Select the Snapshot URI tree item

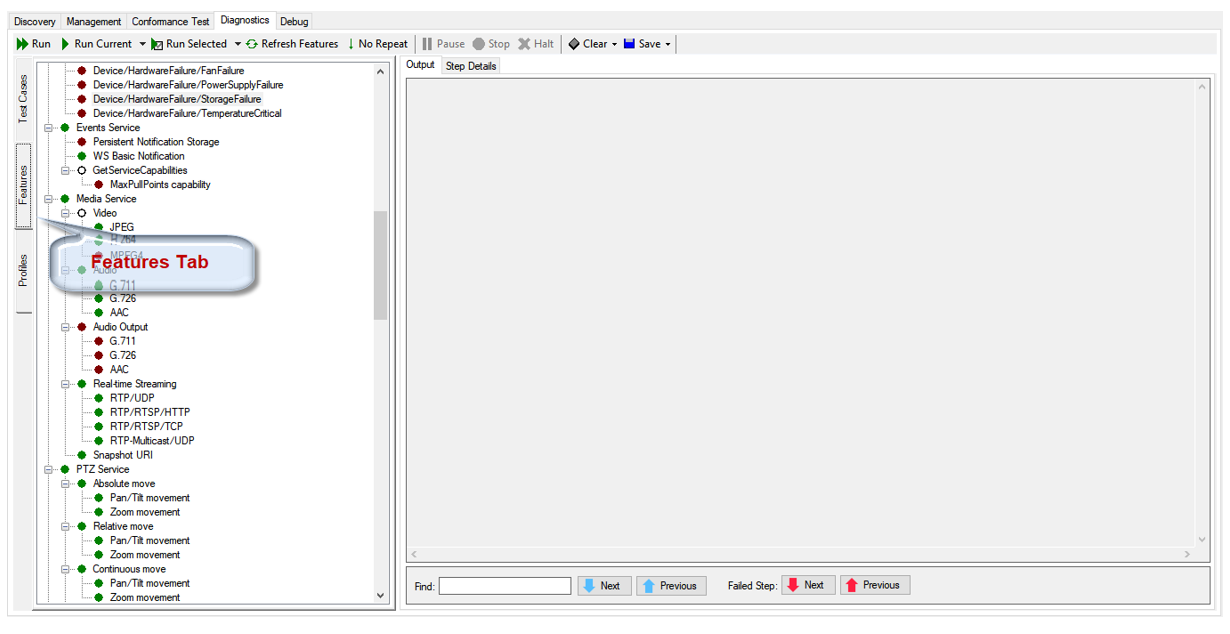tap(122, 455)
